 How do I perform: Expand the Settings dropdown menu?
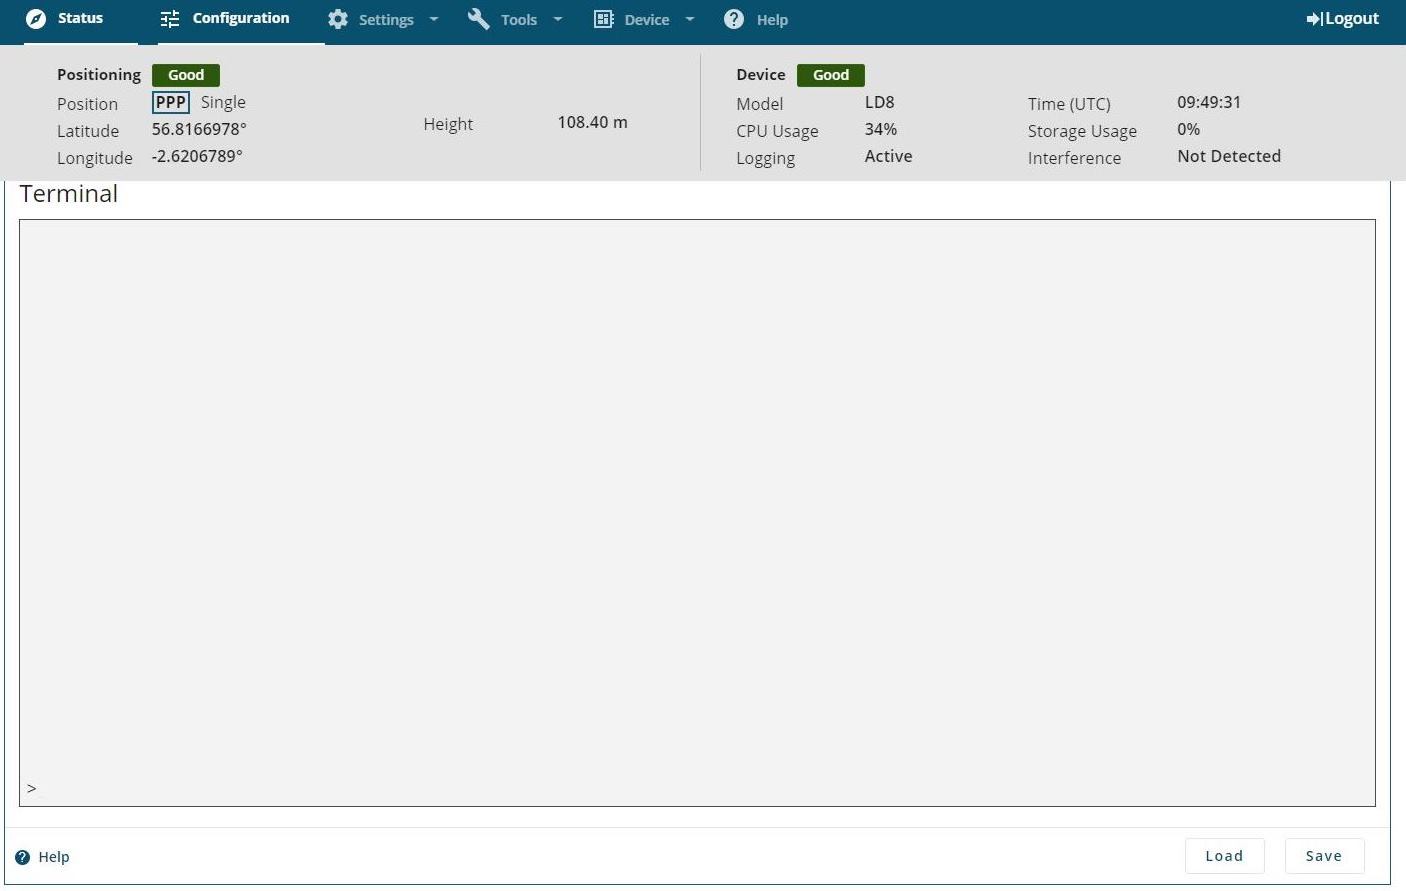tap(433, 19)
